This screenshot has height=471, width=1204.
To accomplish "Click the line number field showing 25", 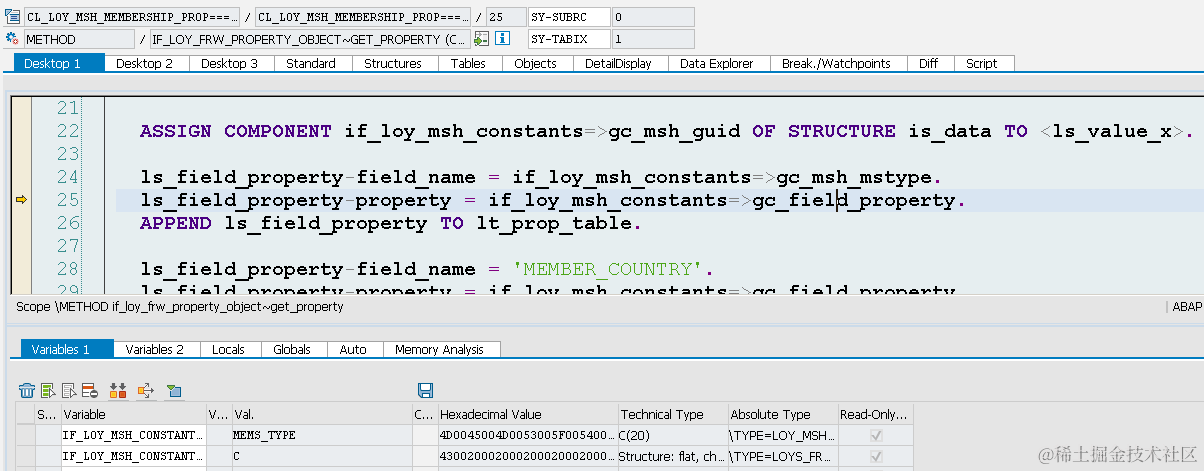I will tap(506, 17).
